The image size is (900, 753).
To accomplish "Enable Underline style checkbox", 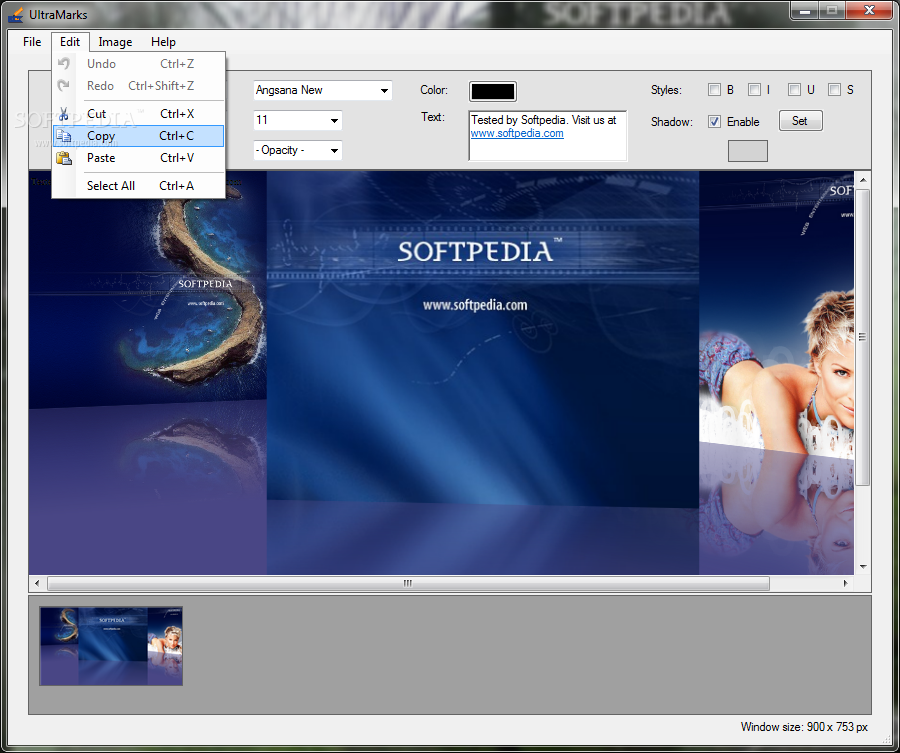I will click(794, 90).
